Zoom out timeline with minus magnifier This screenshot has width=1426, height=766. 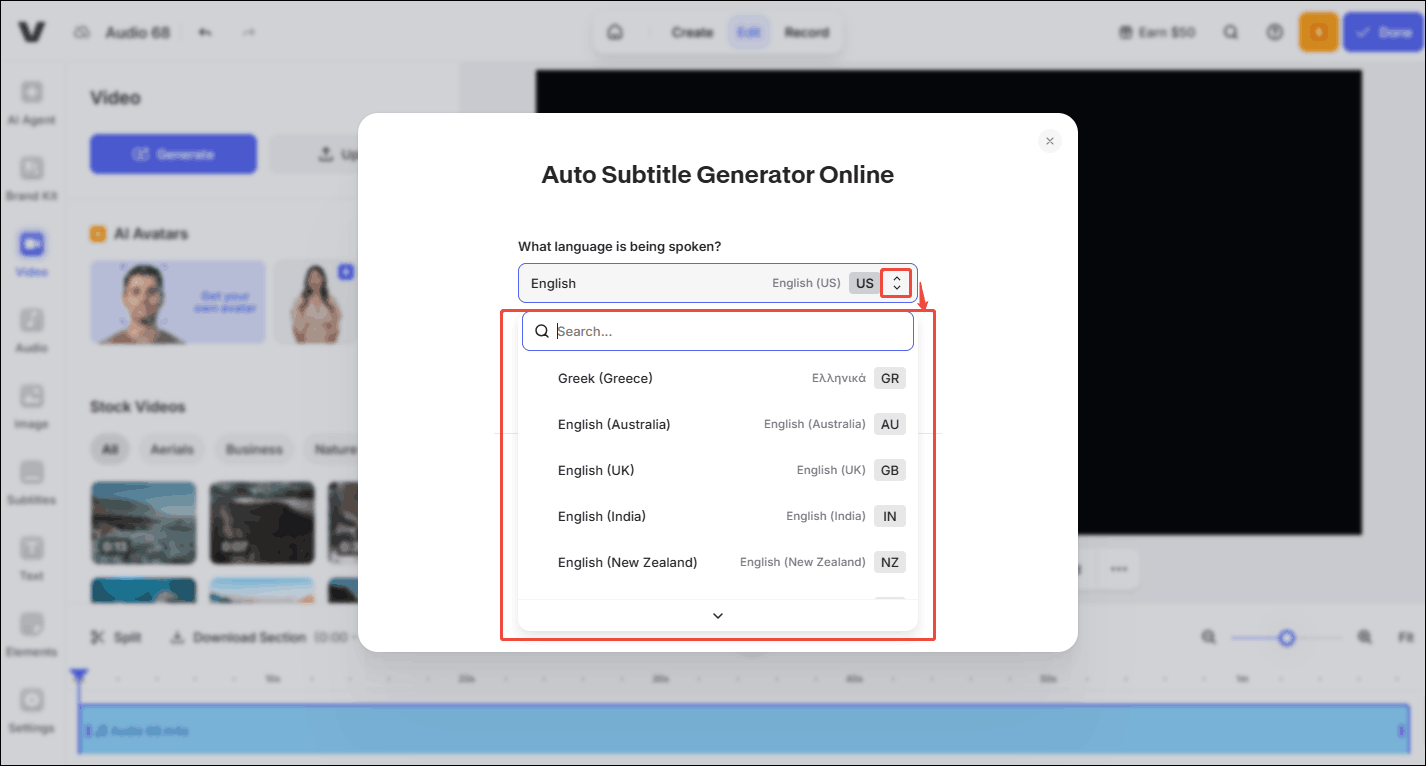click(x=1209, y=637)
